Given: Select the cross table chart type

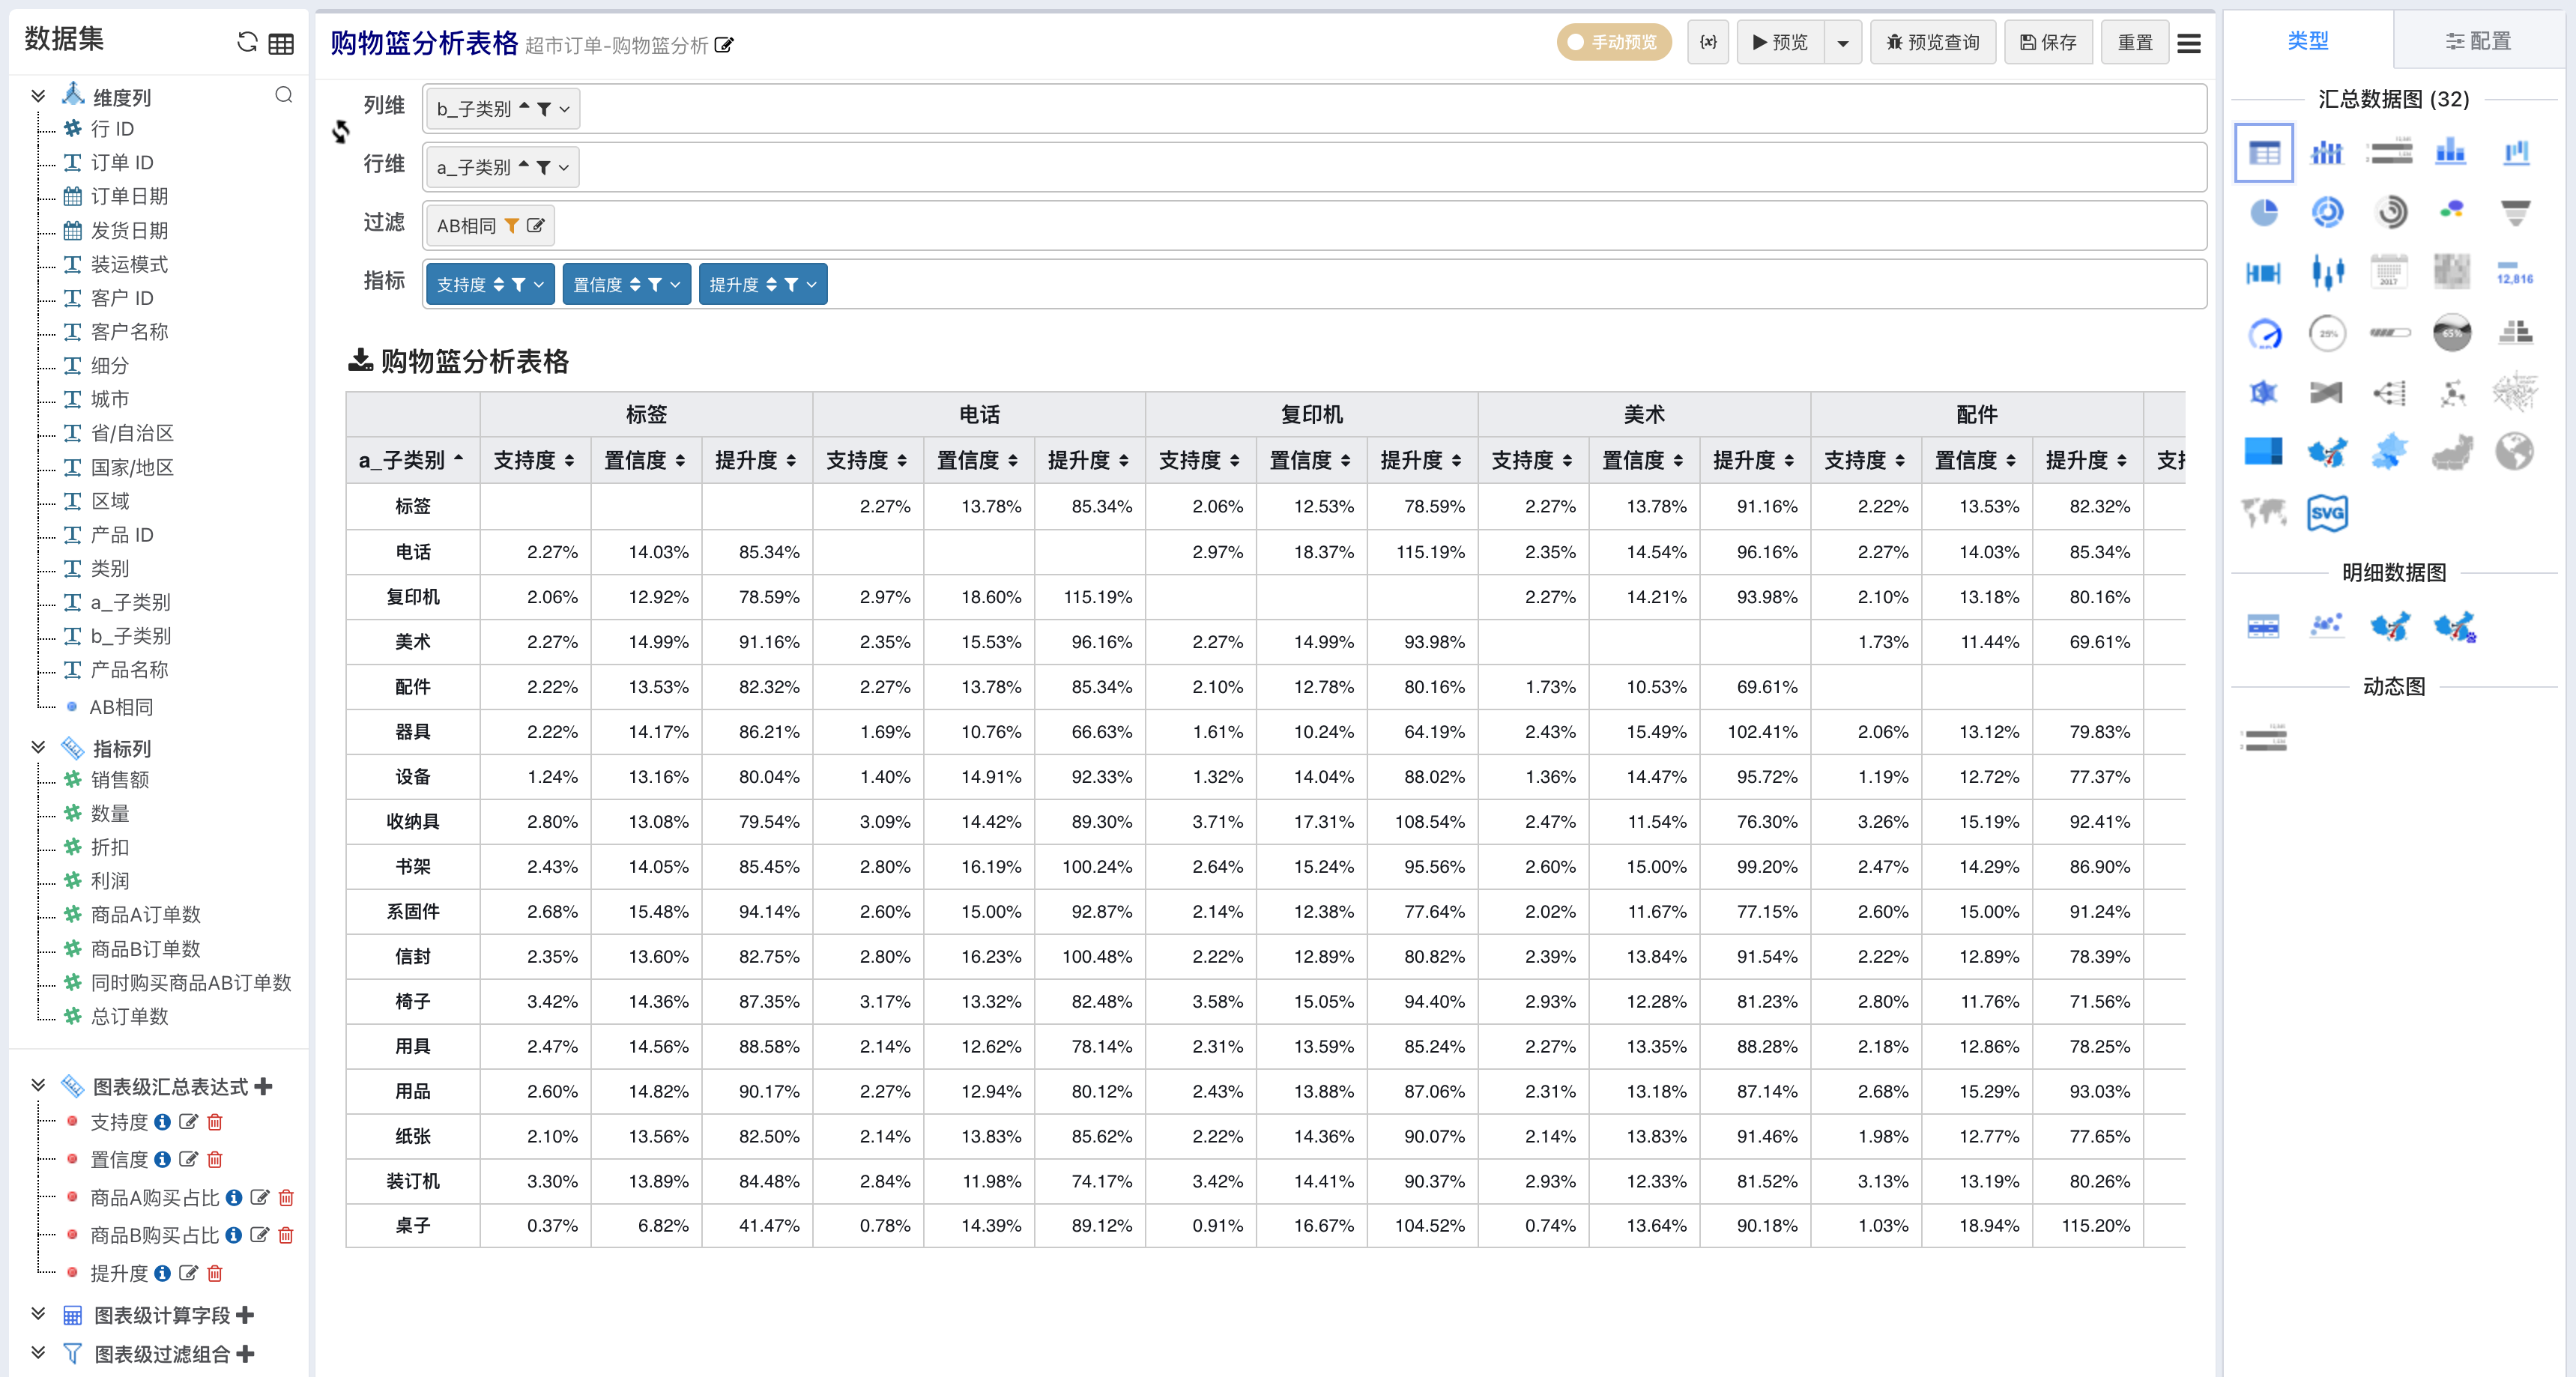Looking at the screenshot, I should (x=2263, y=153).
